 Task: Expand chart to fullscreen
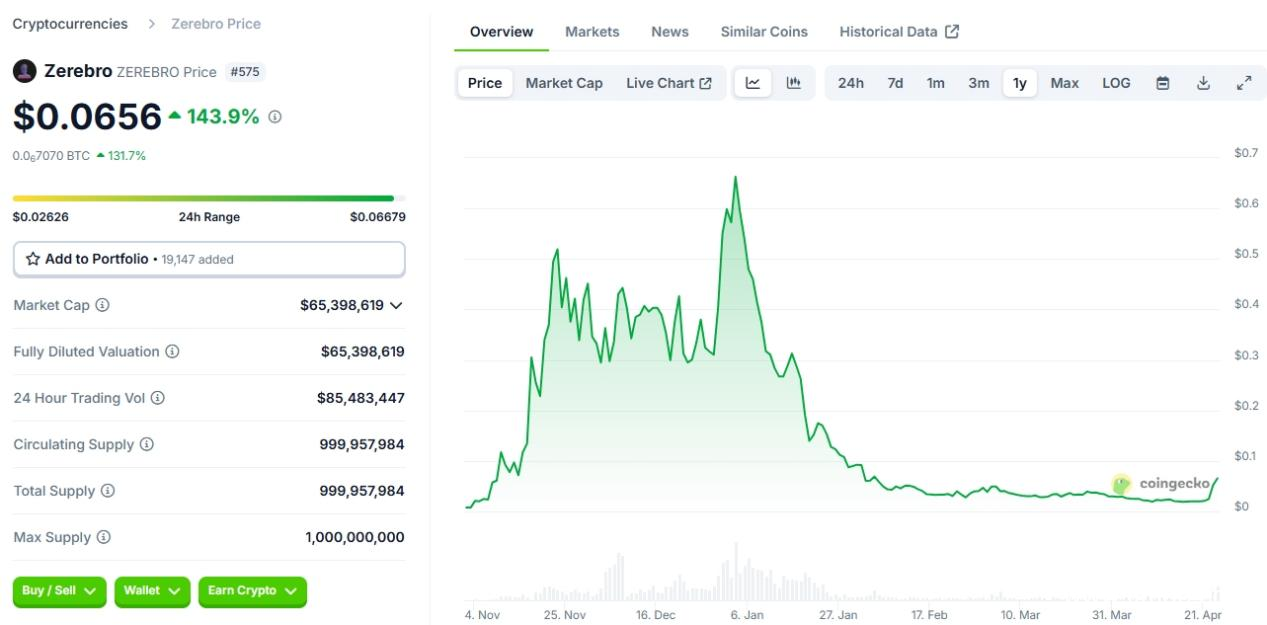1244,83
